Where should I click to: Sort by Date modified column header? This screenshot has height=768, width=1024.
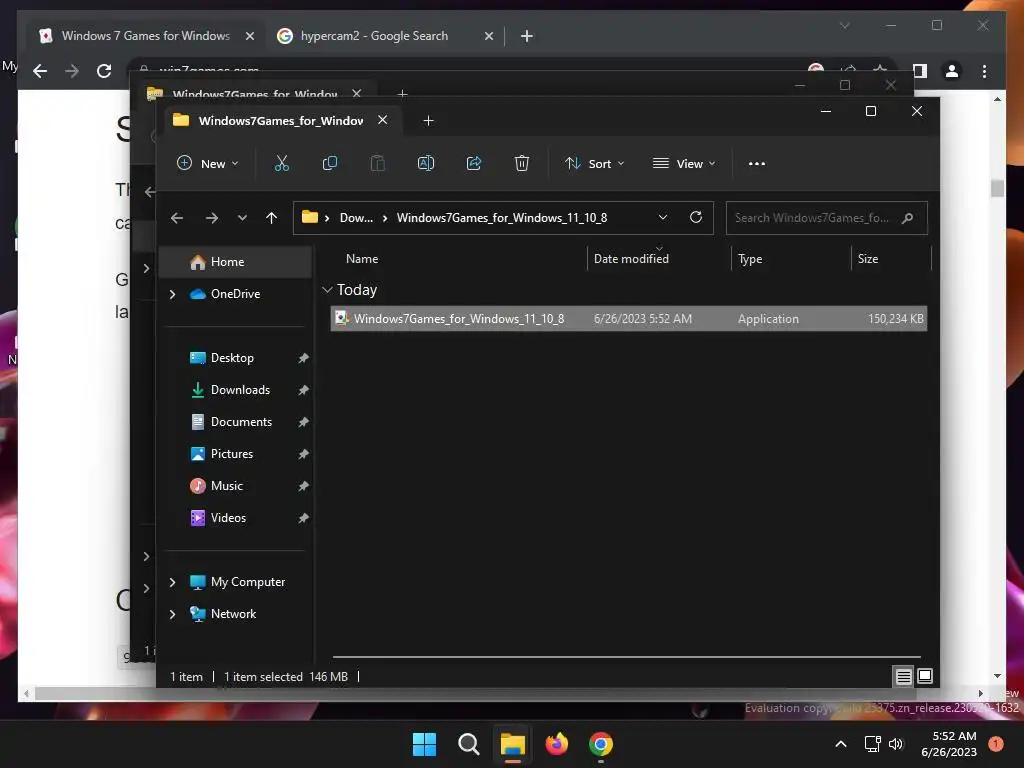point(631,259)
